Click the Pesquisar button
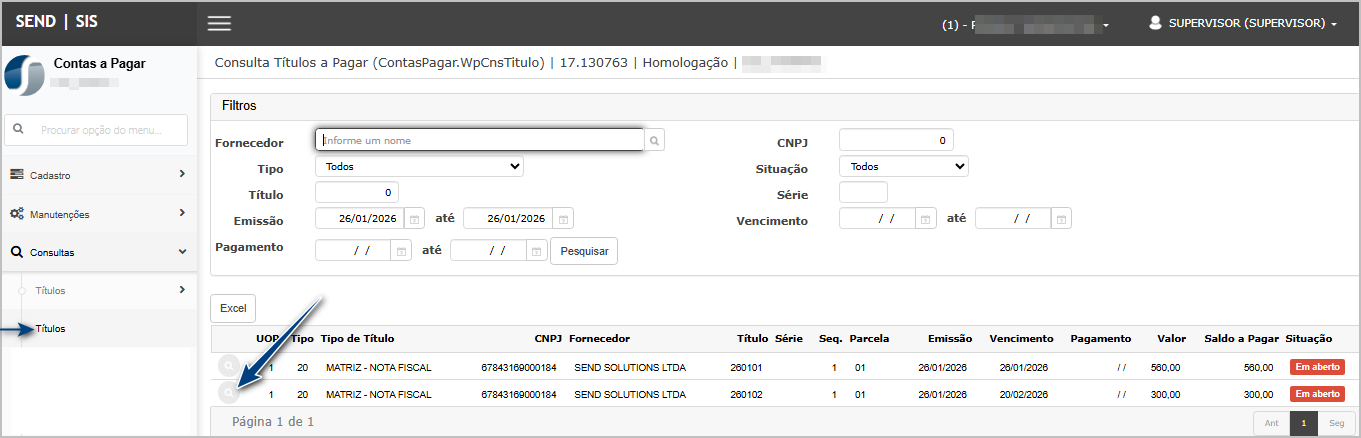This screenshot has width=1361, height=438. pos(584,251)
